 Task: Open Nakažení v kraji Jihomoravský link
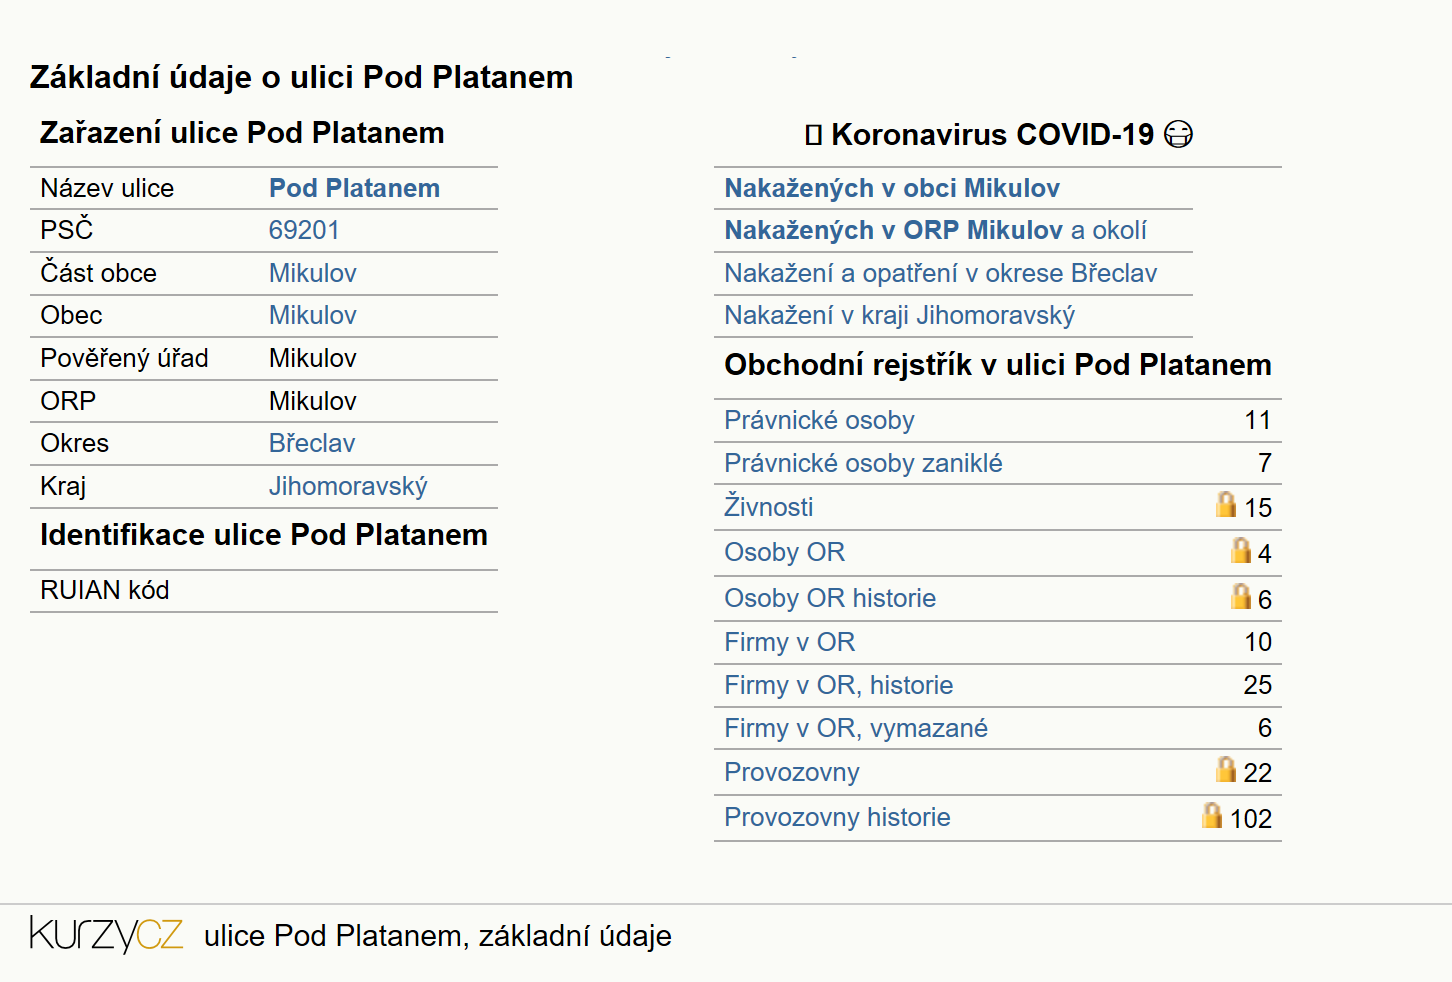[899, 315]
